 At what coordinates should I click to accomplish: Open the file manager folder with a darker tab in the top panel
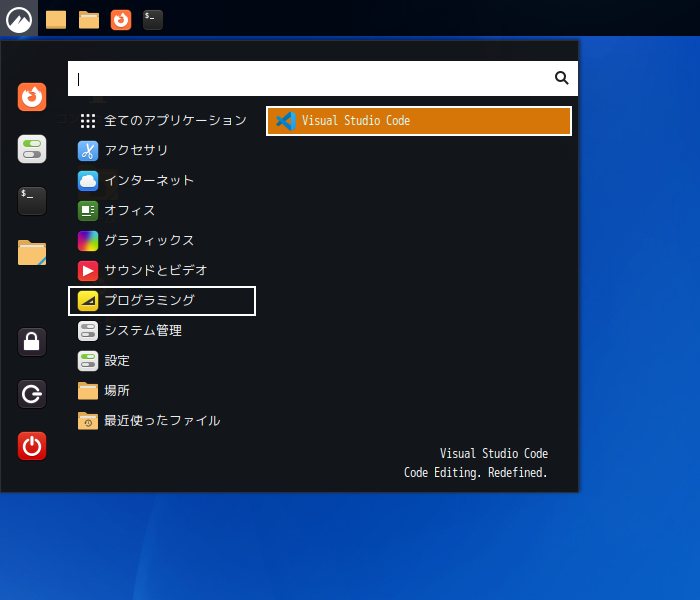click(x=89, y=20)
